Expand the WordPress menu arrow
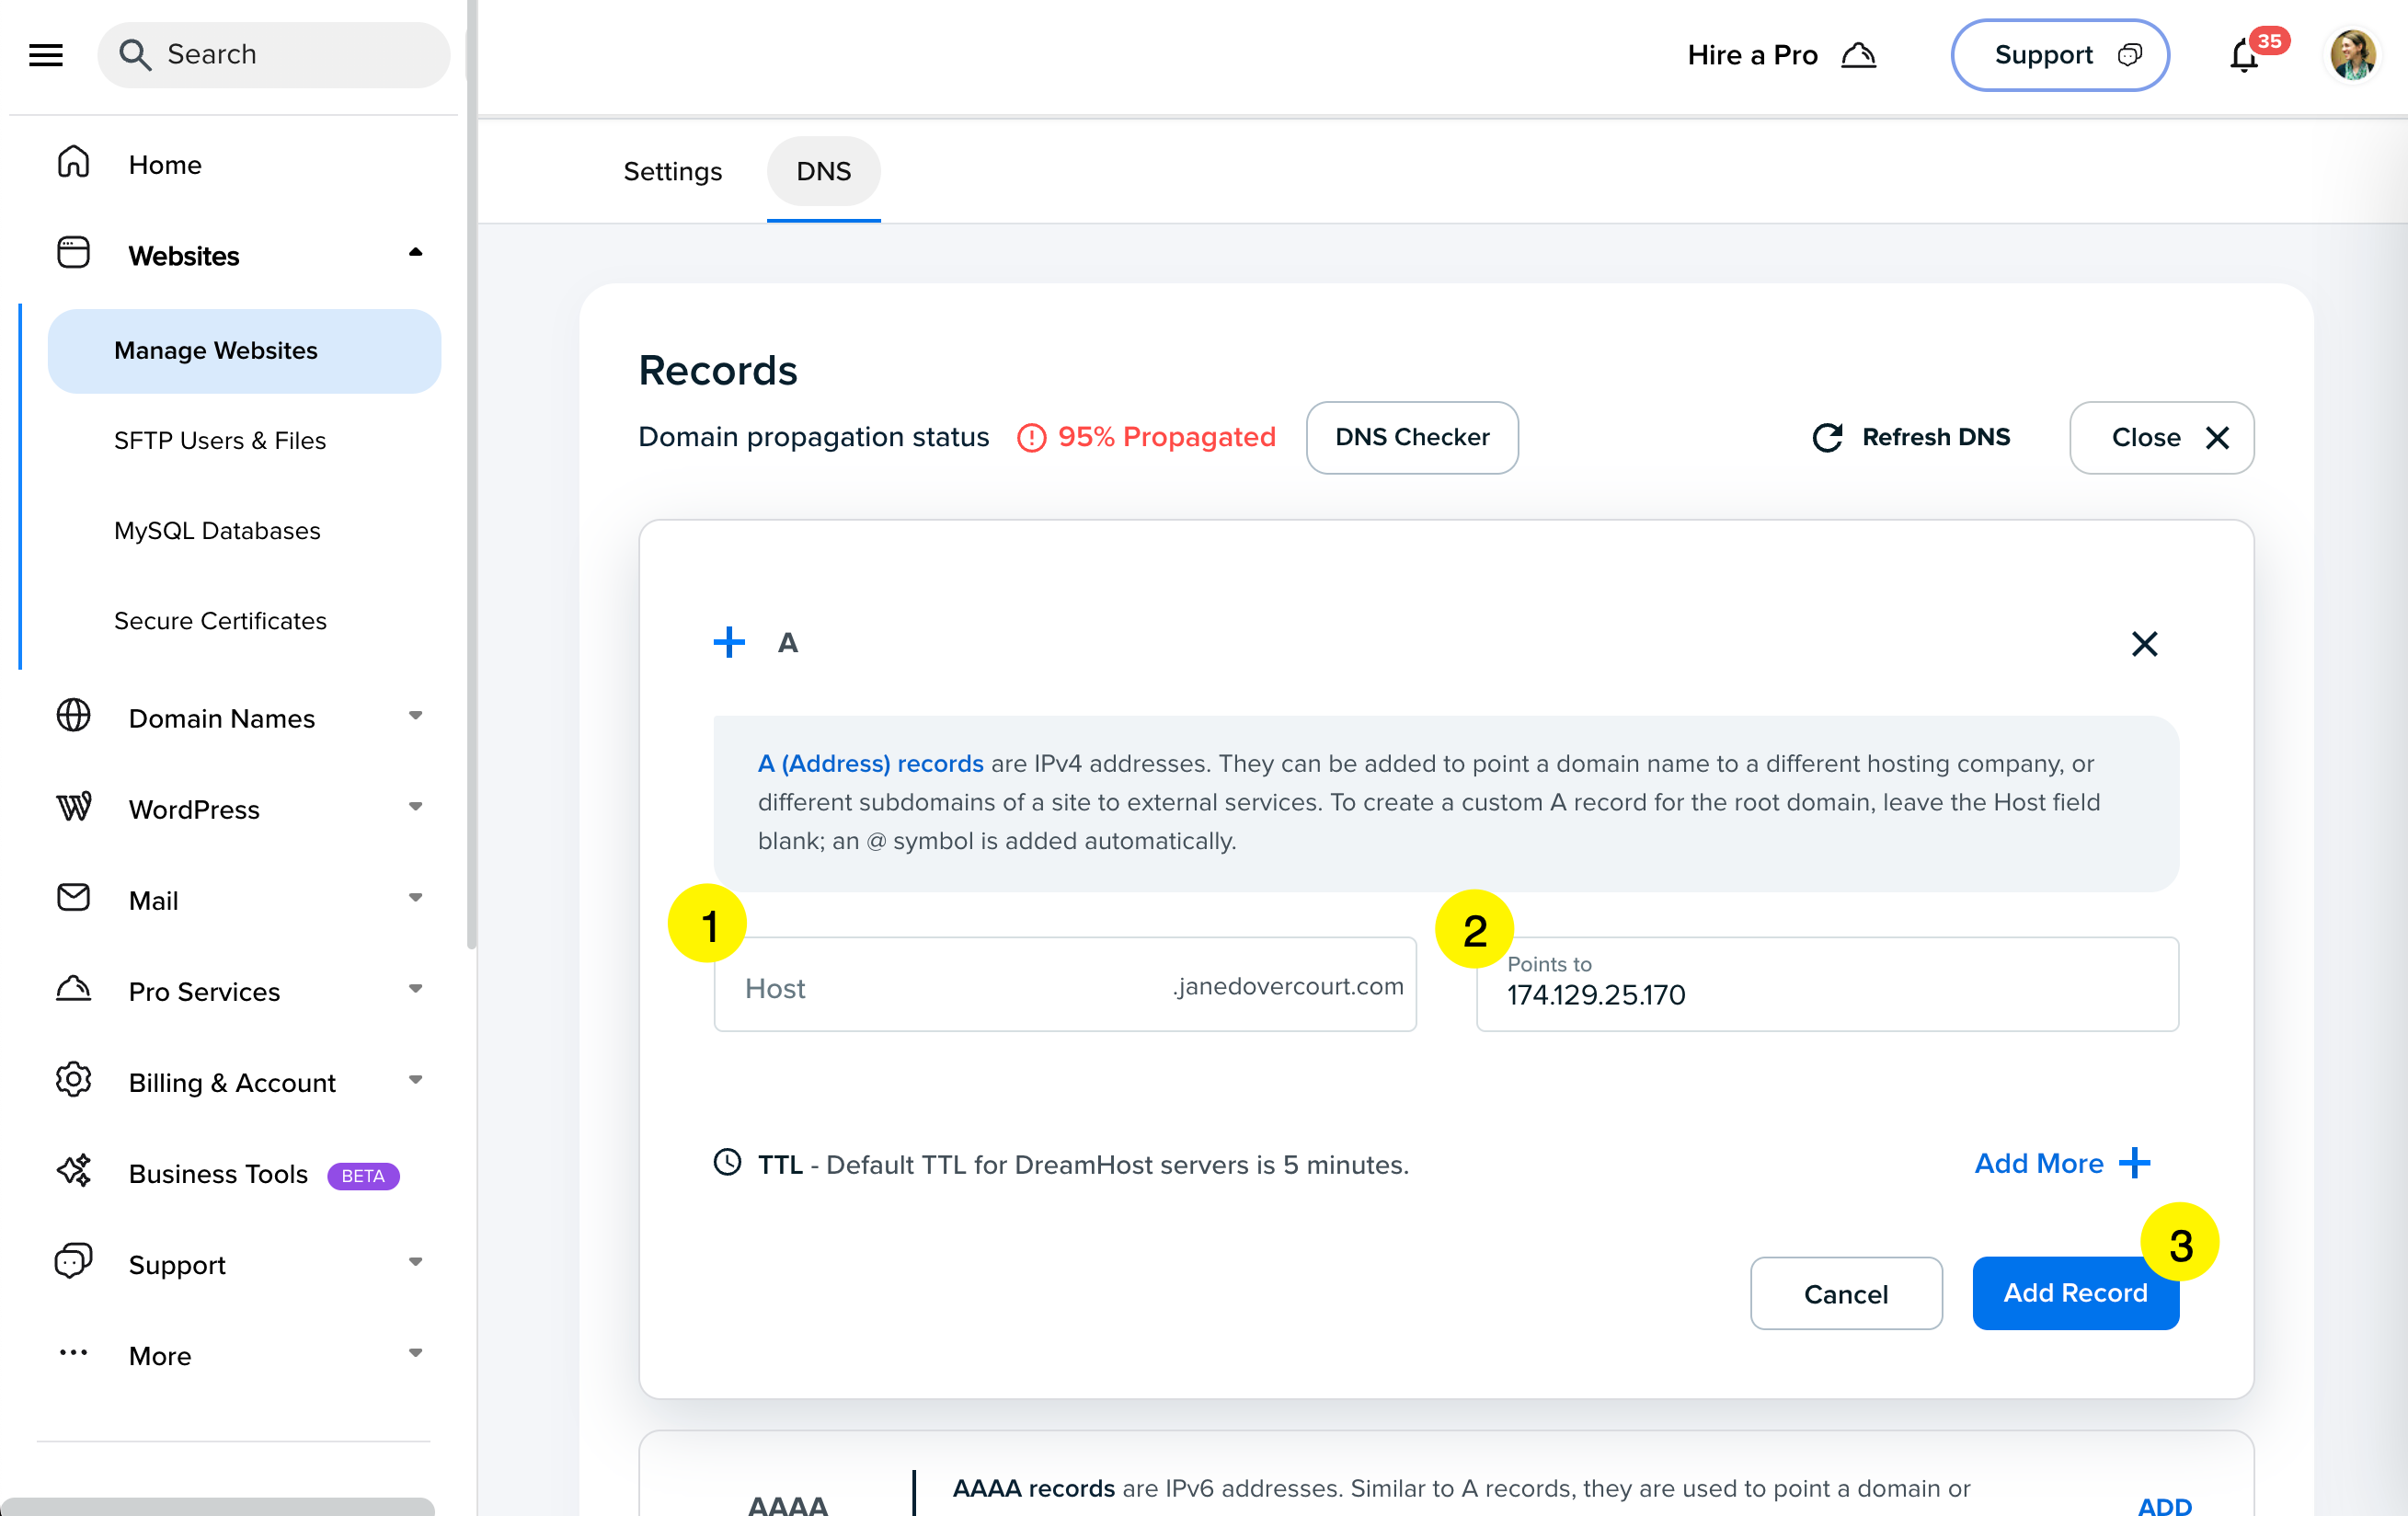 415,807
